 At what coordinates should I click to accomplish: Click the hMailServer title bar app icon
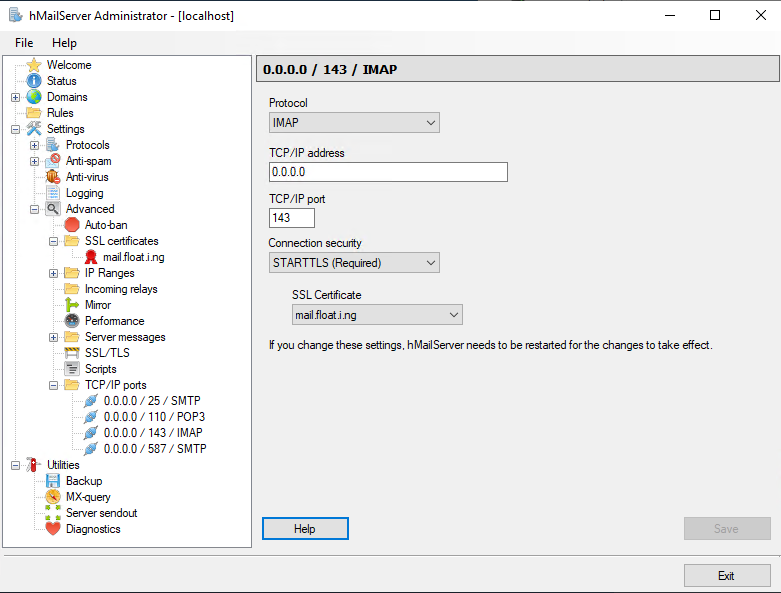click(15, 15)
